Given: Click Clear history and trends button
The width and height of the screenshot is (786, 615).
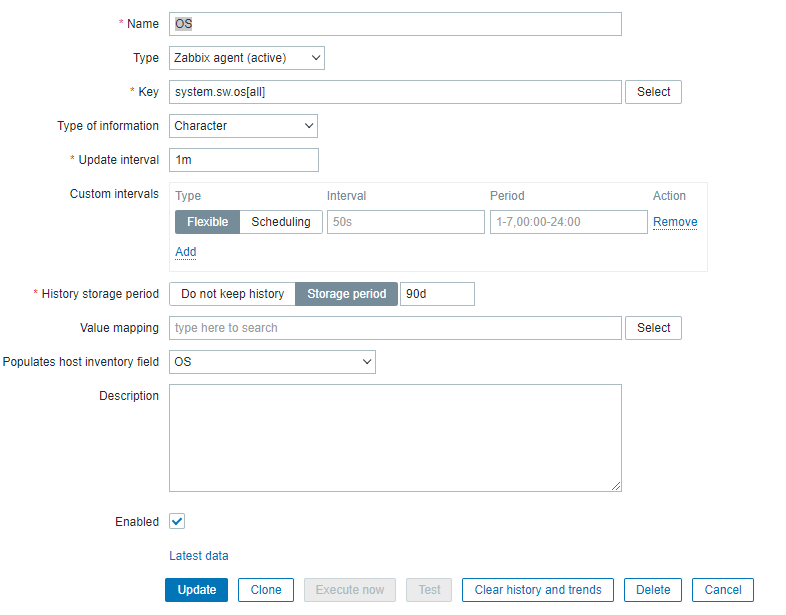Looking at the screenshot, I should coord(538,590).
